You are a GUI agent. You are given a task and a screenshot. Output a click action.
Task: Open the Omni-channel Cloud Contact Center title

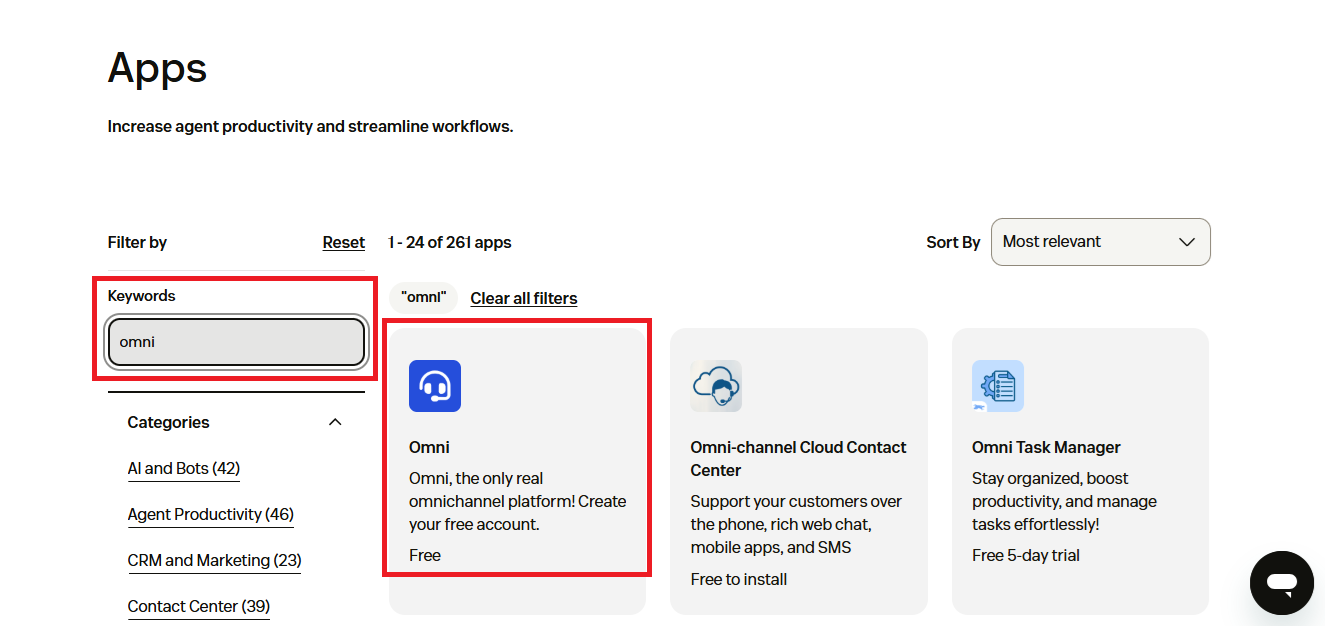[x=798, y=459]
